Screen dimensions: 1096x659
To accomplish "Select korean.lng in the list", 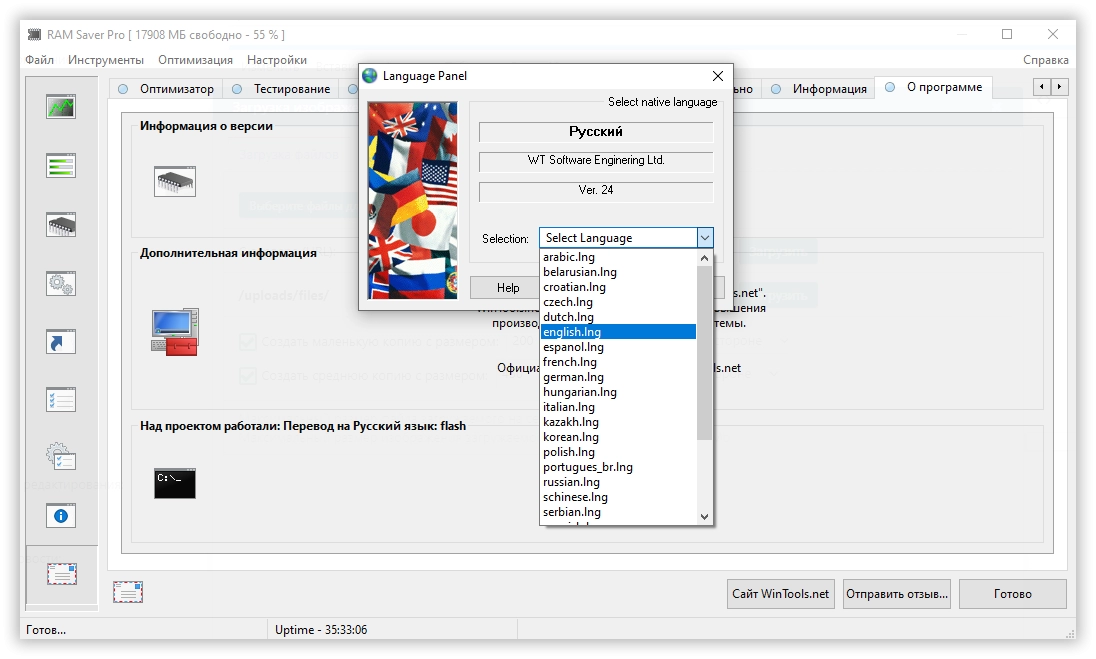I will [x=619, y=437].
